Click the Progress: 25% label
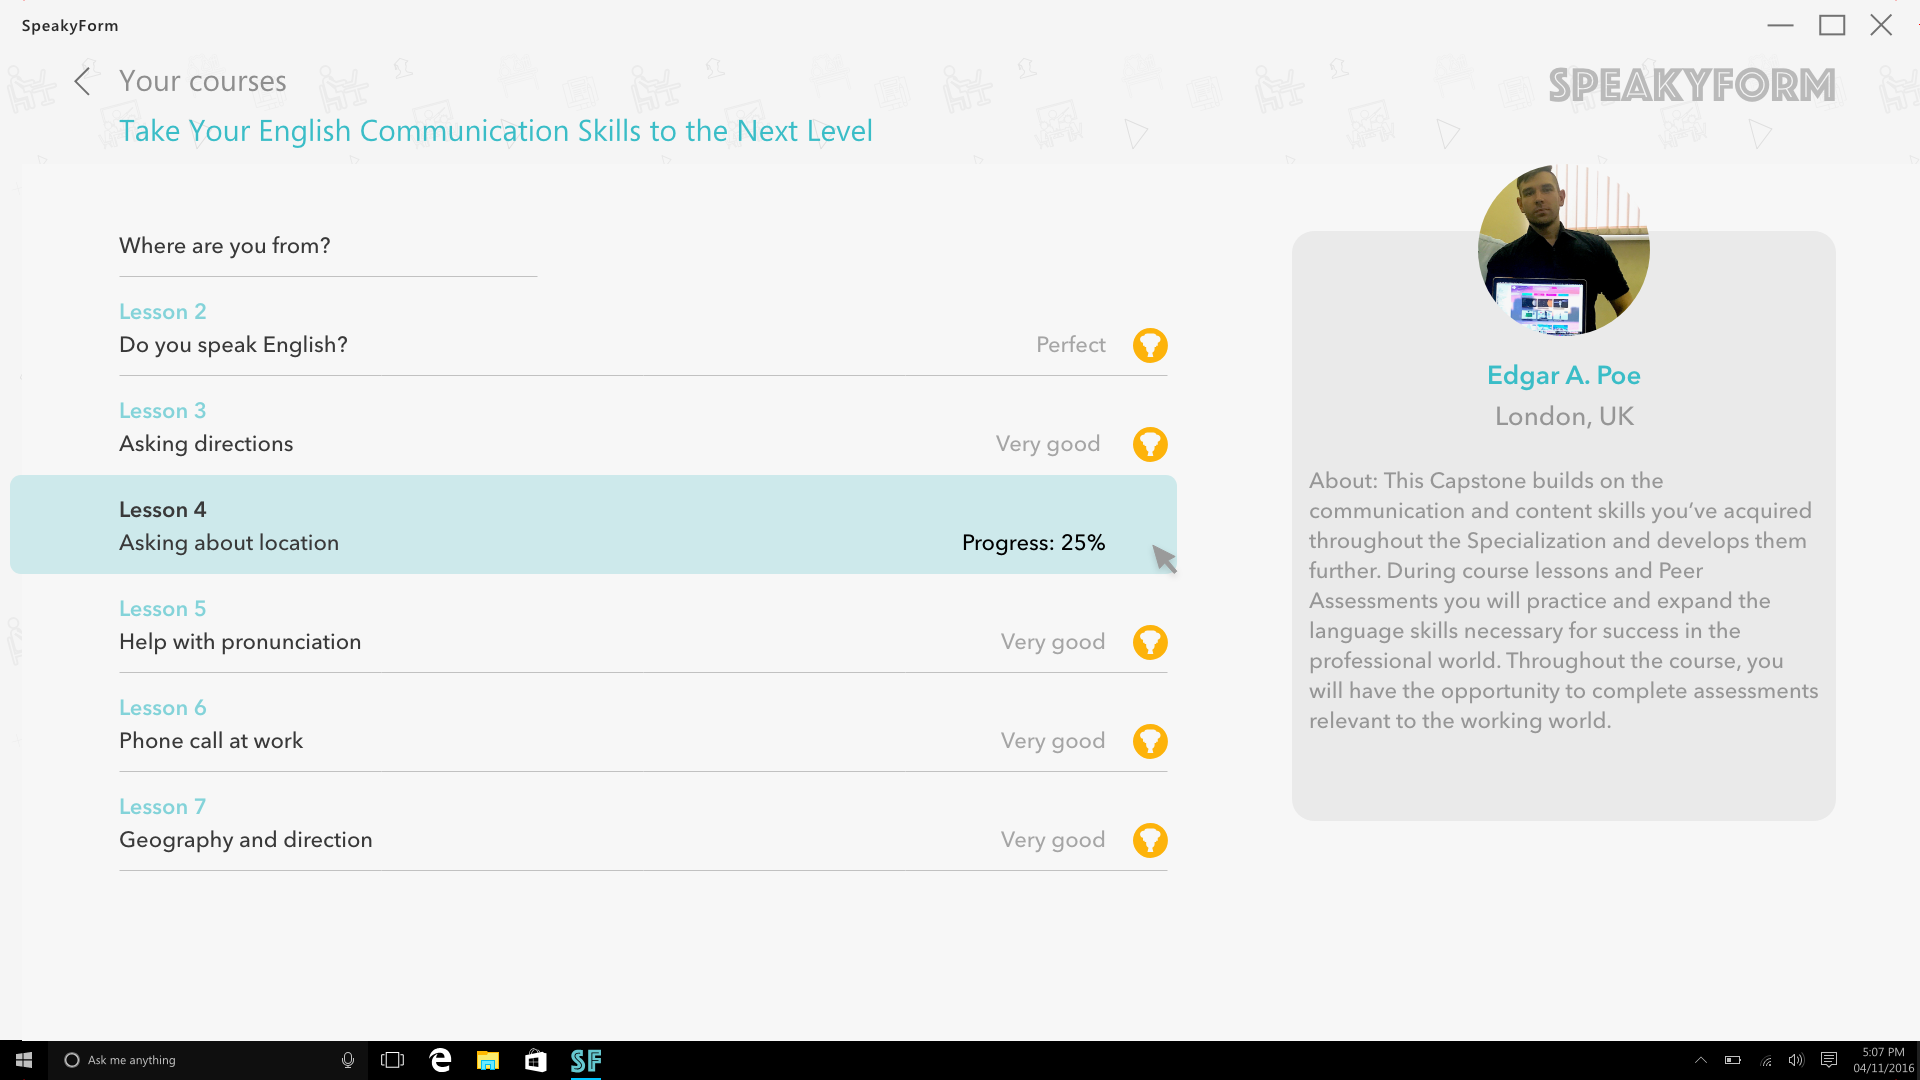This screenshot has height=1080, width=1920. coord(1033,543)
